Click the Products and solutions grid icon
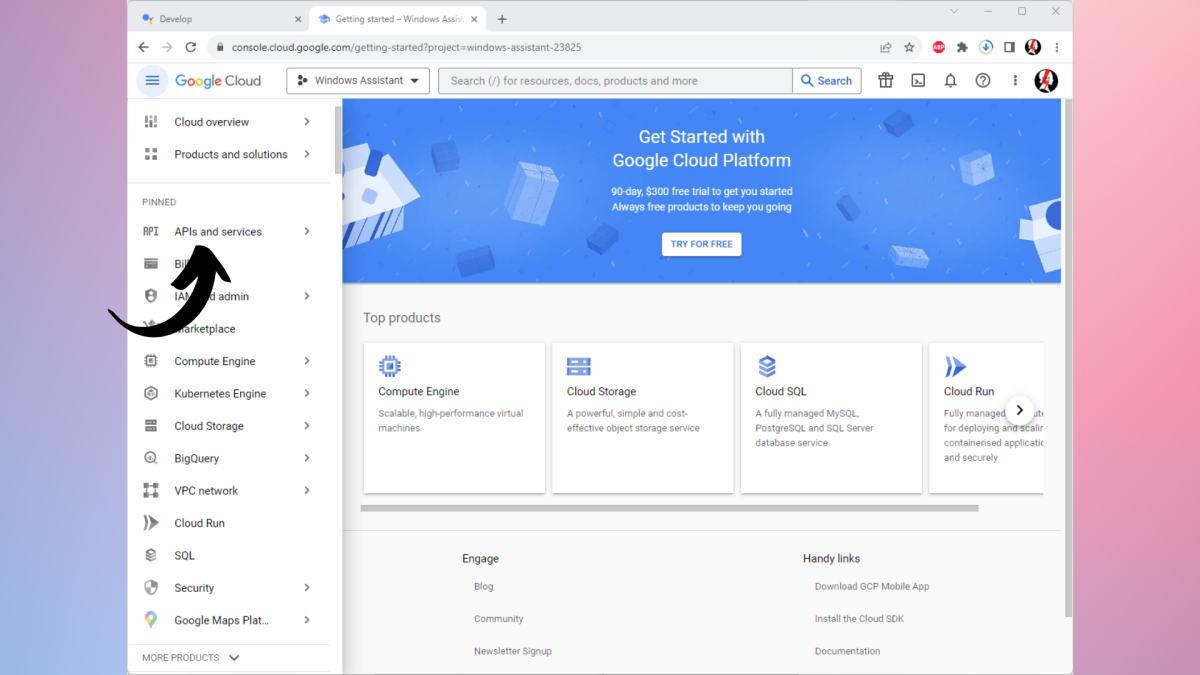The image size is (1200, 675). click(x=151, y=154)
